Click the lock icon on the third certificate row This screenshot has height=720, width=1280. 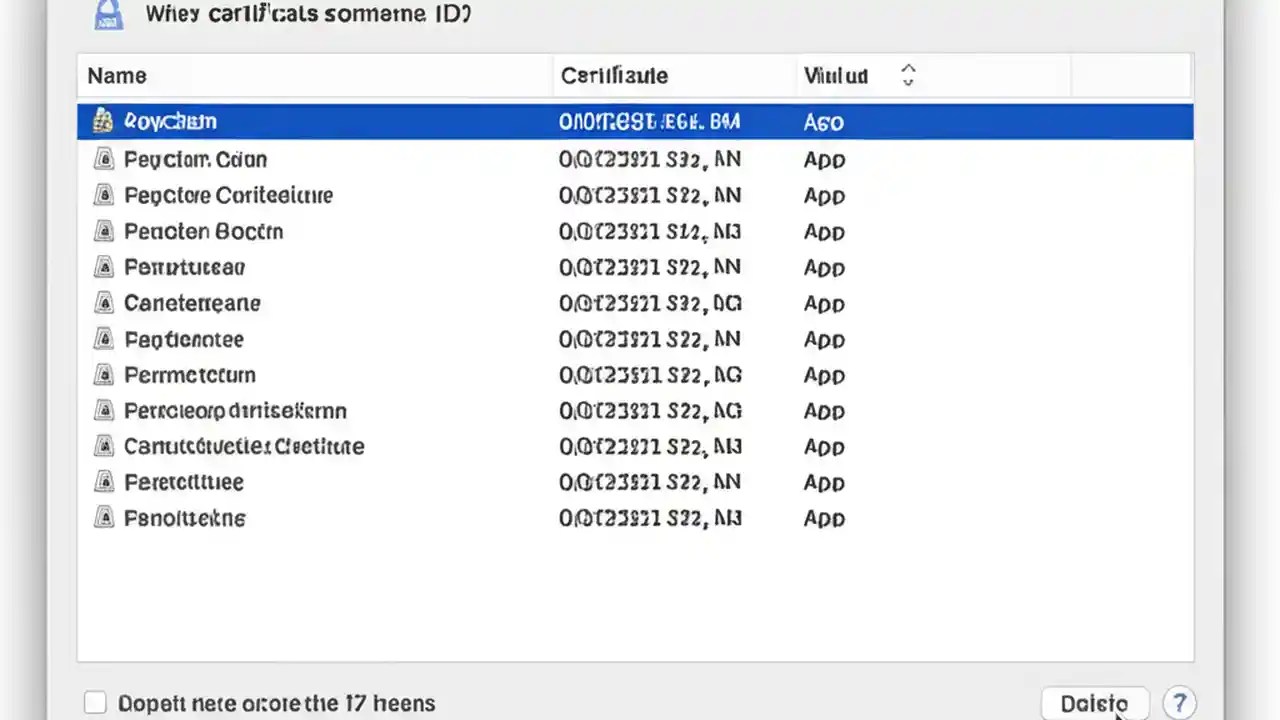click(104, 195)
